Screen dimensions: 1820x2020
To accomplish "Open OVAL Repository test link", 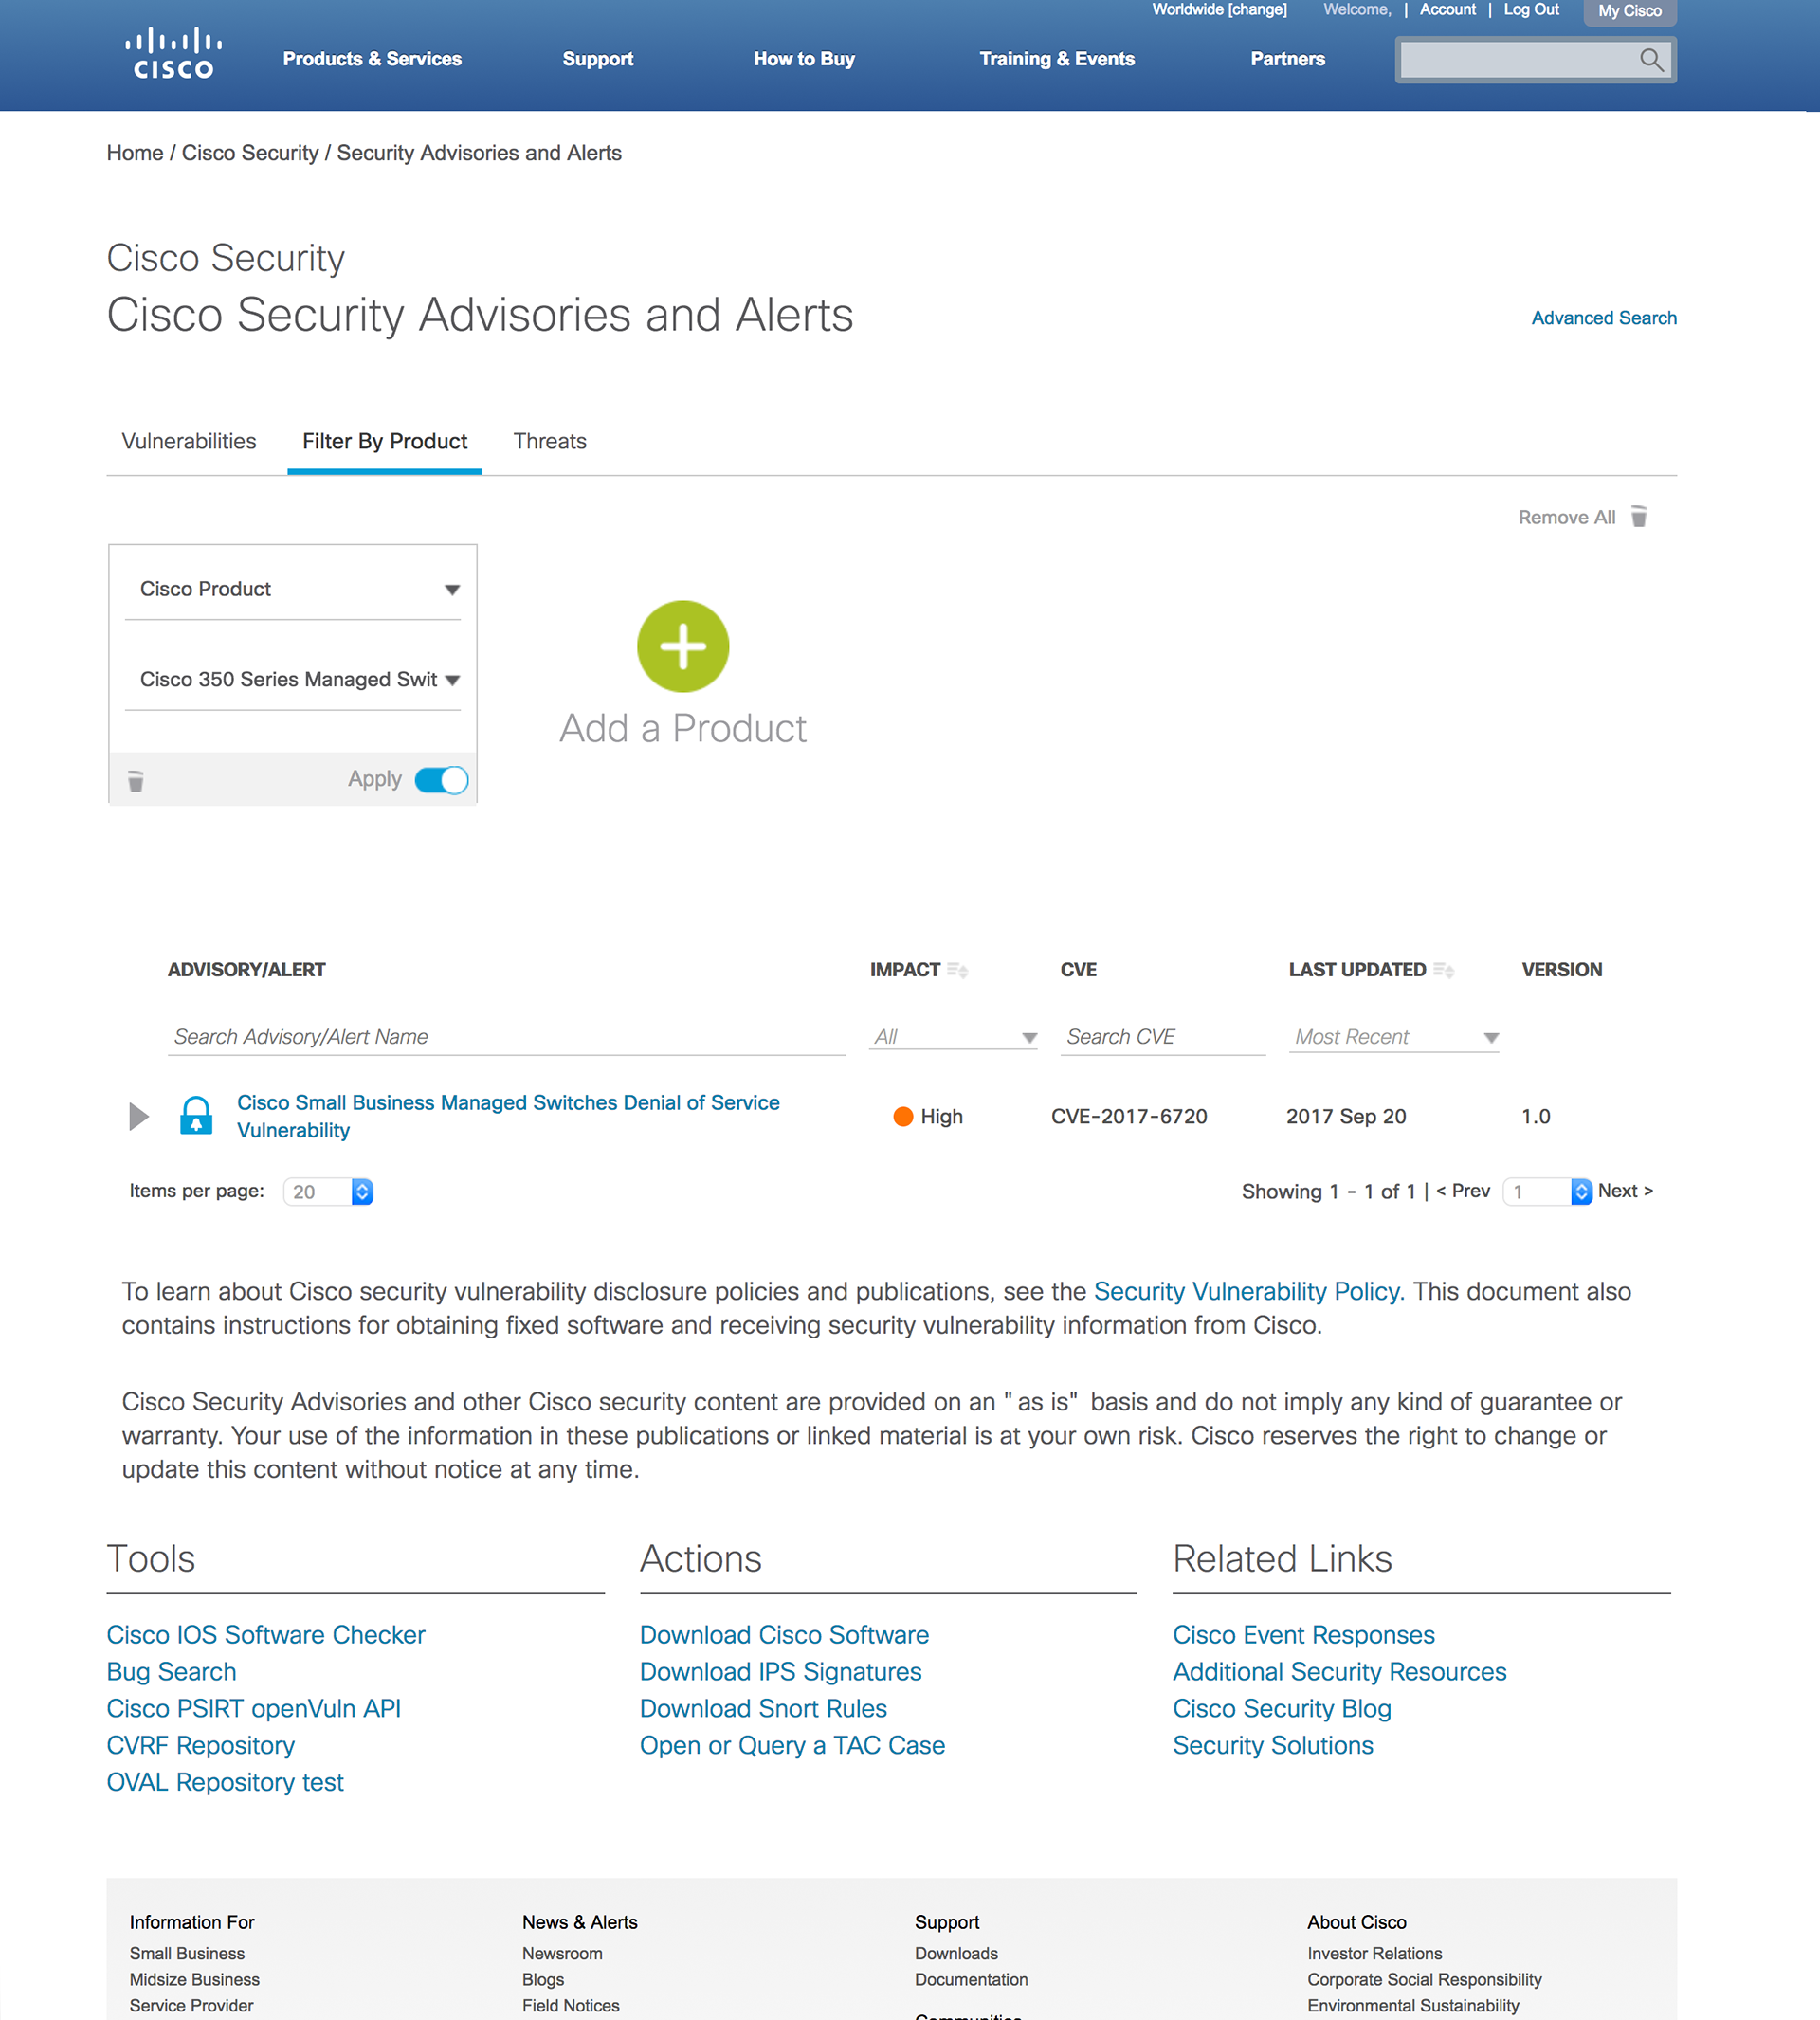I will (x=225, y=1783).
